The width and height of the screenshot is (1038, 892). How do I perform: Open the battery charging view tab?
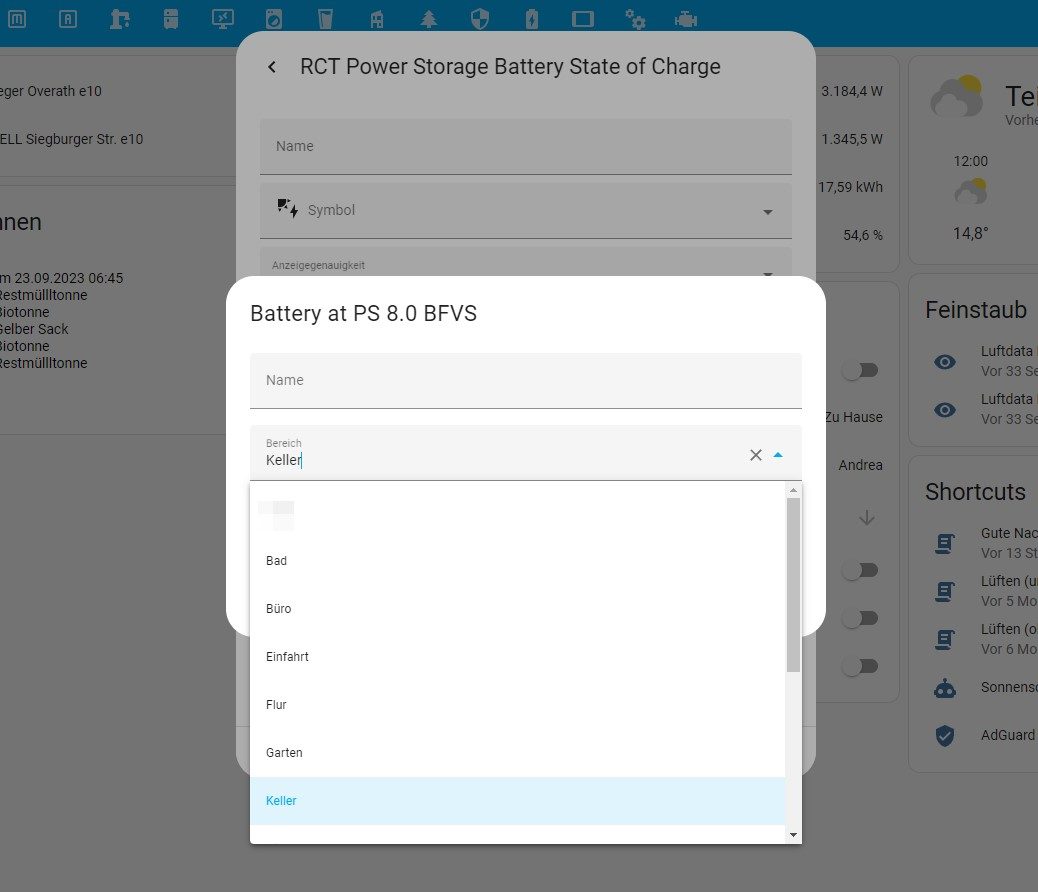532,19
